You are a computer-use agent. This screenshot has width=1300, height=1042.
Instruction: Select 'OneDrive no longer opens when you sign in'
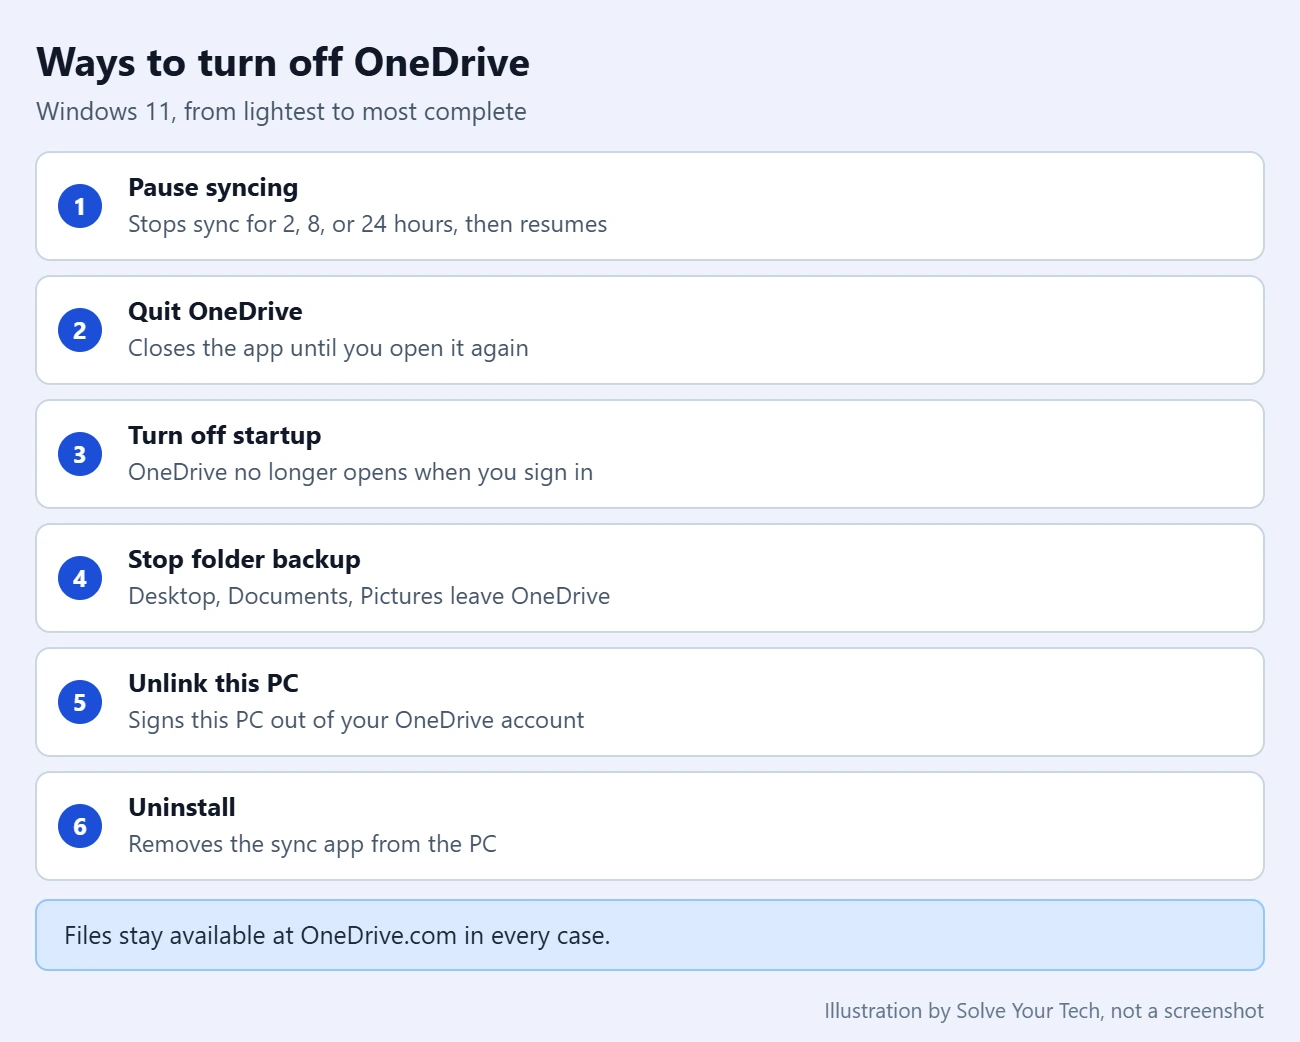click(x=360, y=472)
